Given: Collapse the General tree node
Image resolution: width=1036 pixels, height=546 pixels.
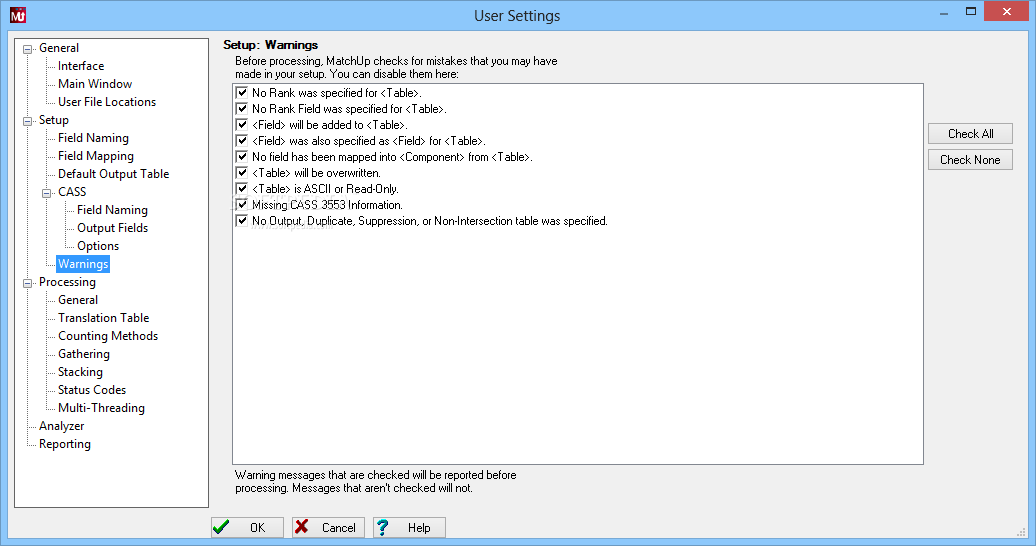Looking at the screenshot, I should [28, 49].
